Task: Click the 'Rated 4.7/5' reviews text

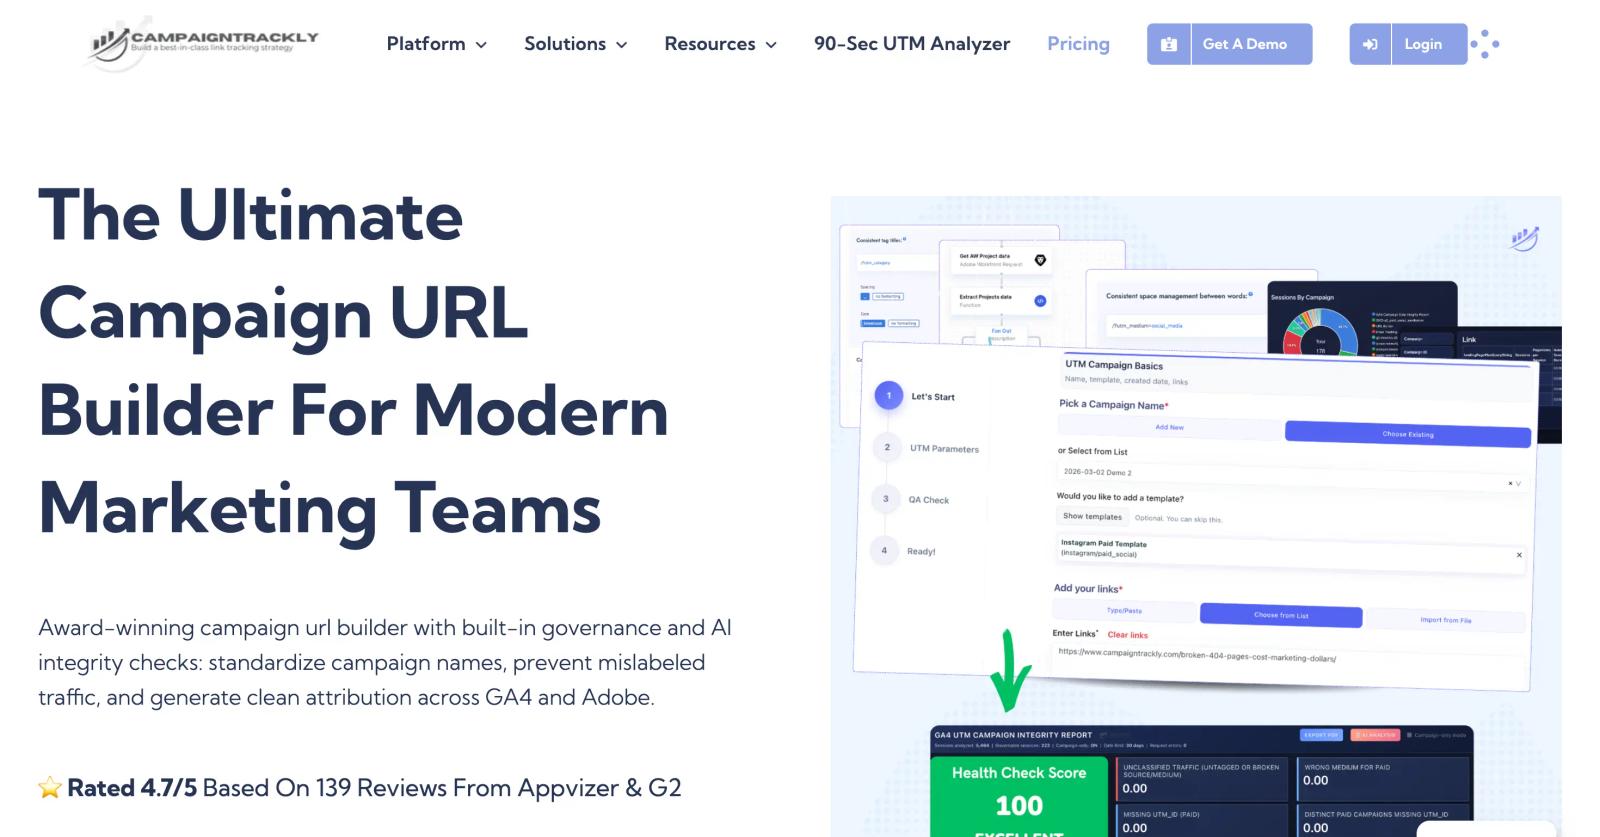Action: pos(360,788)
